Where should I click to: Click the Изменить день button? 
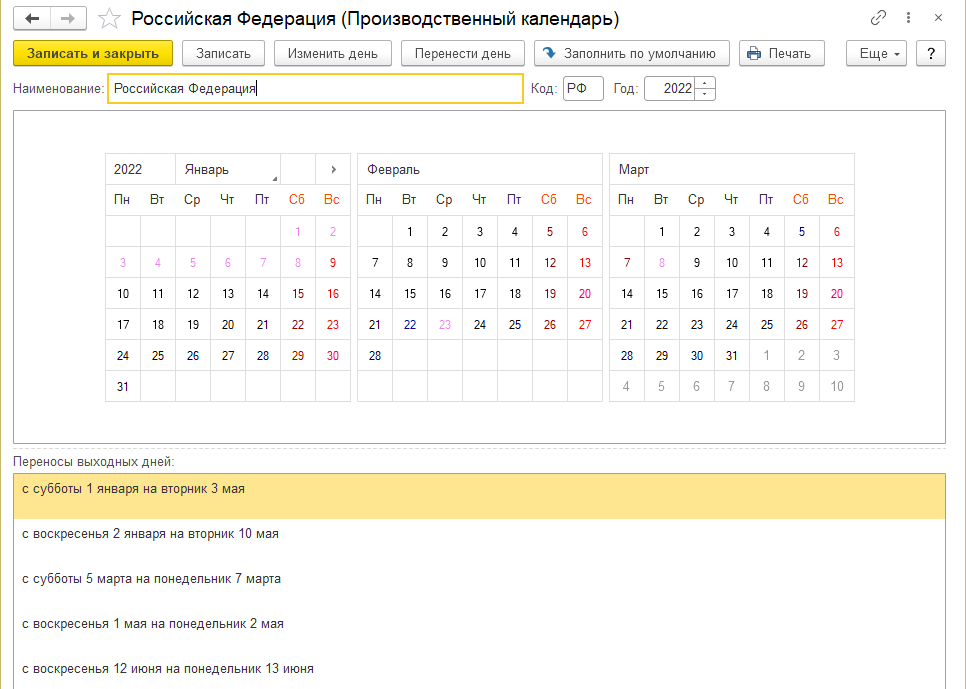[332, 53]
